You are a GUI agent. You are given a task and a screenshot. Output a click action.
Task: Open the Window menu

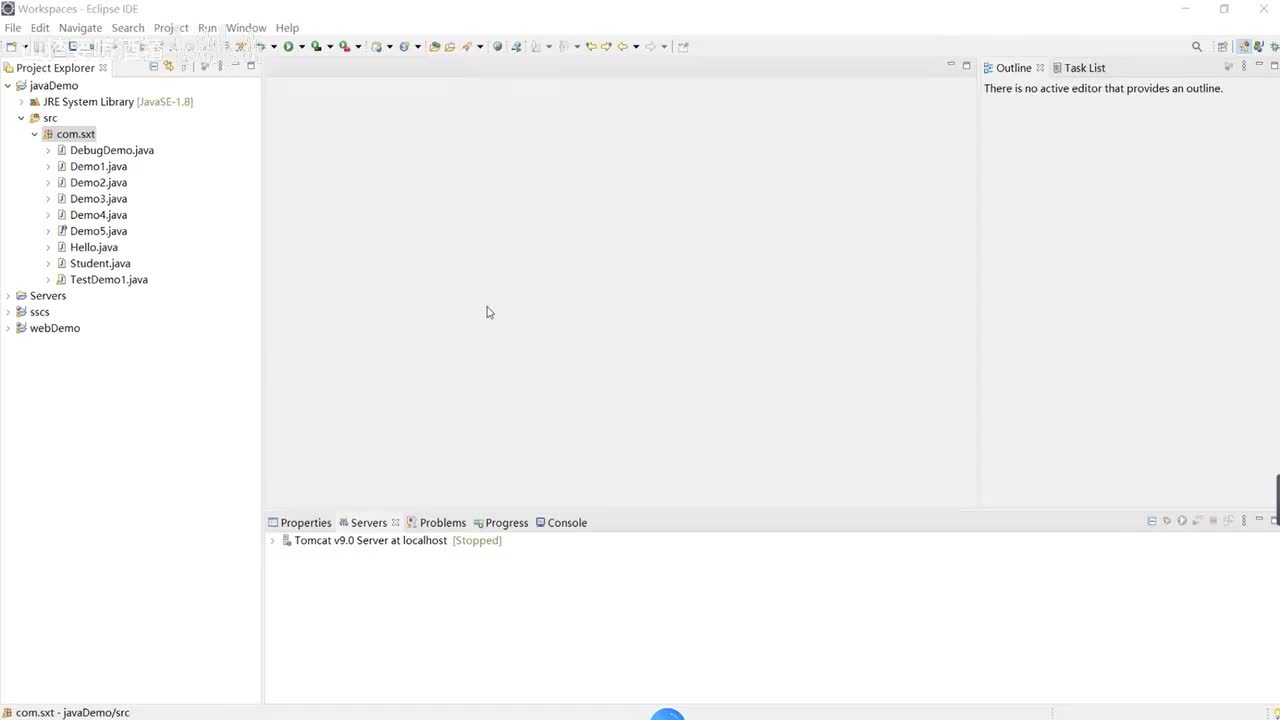pyautogui.click(x=246, y=28)
